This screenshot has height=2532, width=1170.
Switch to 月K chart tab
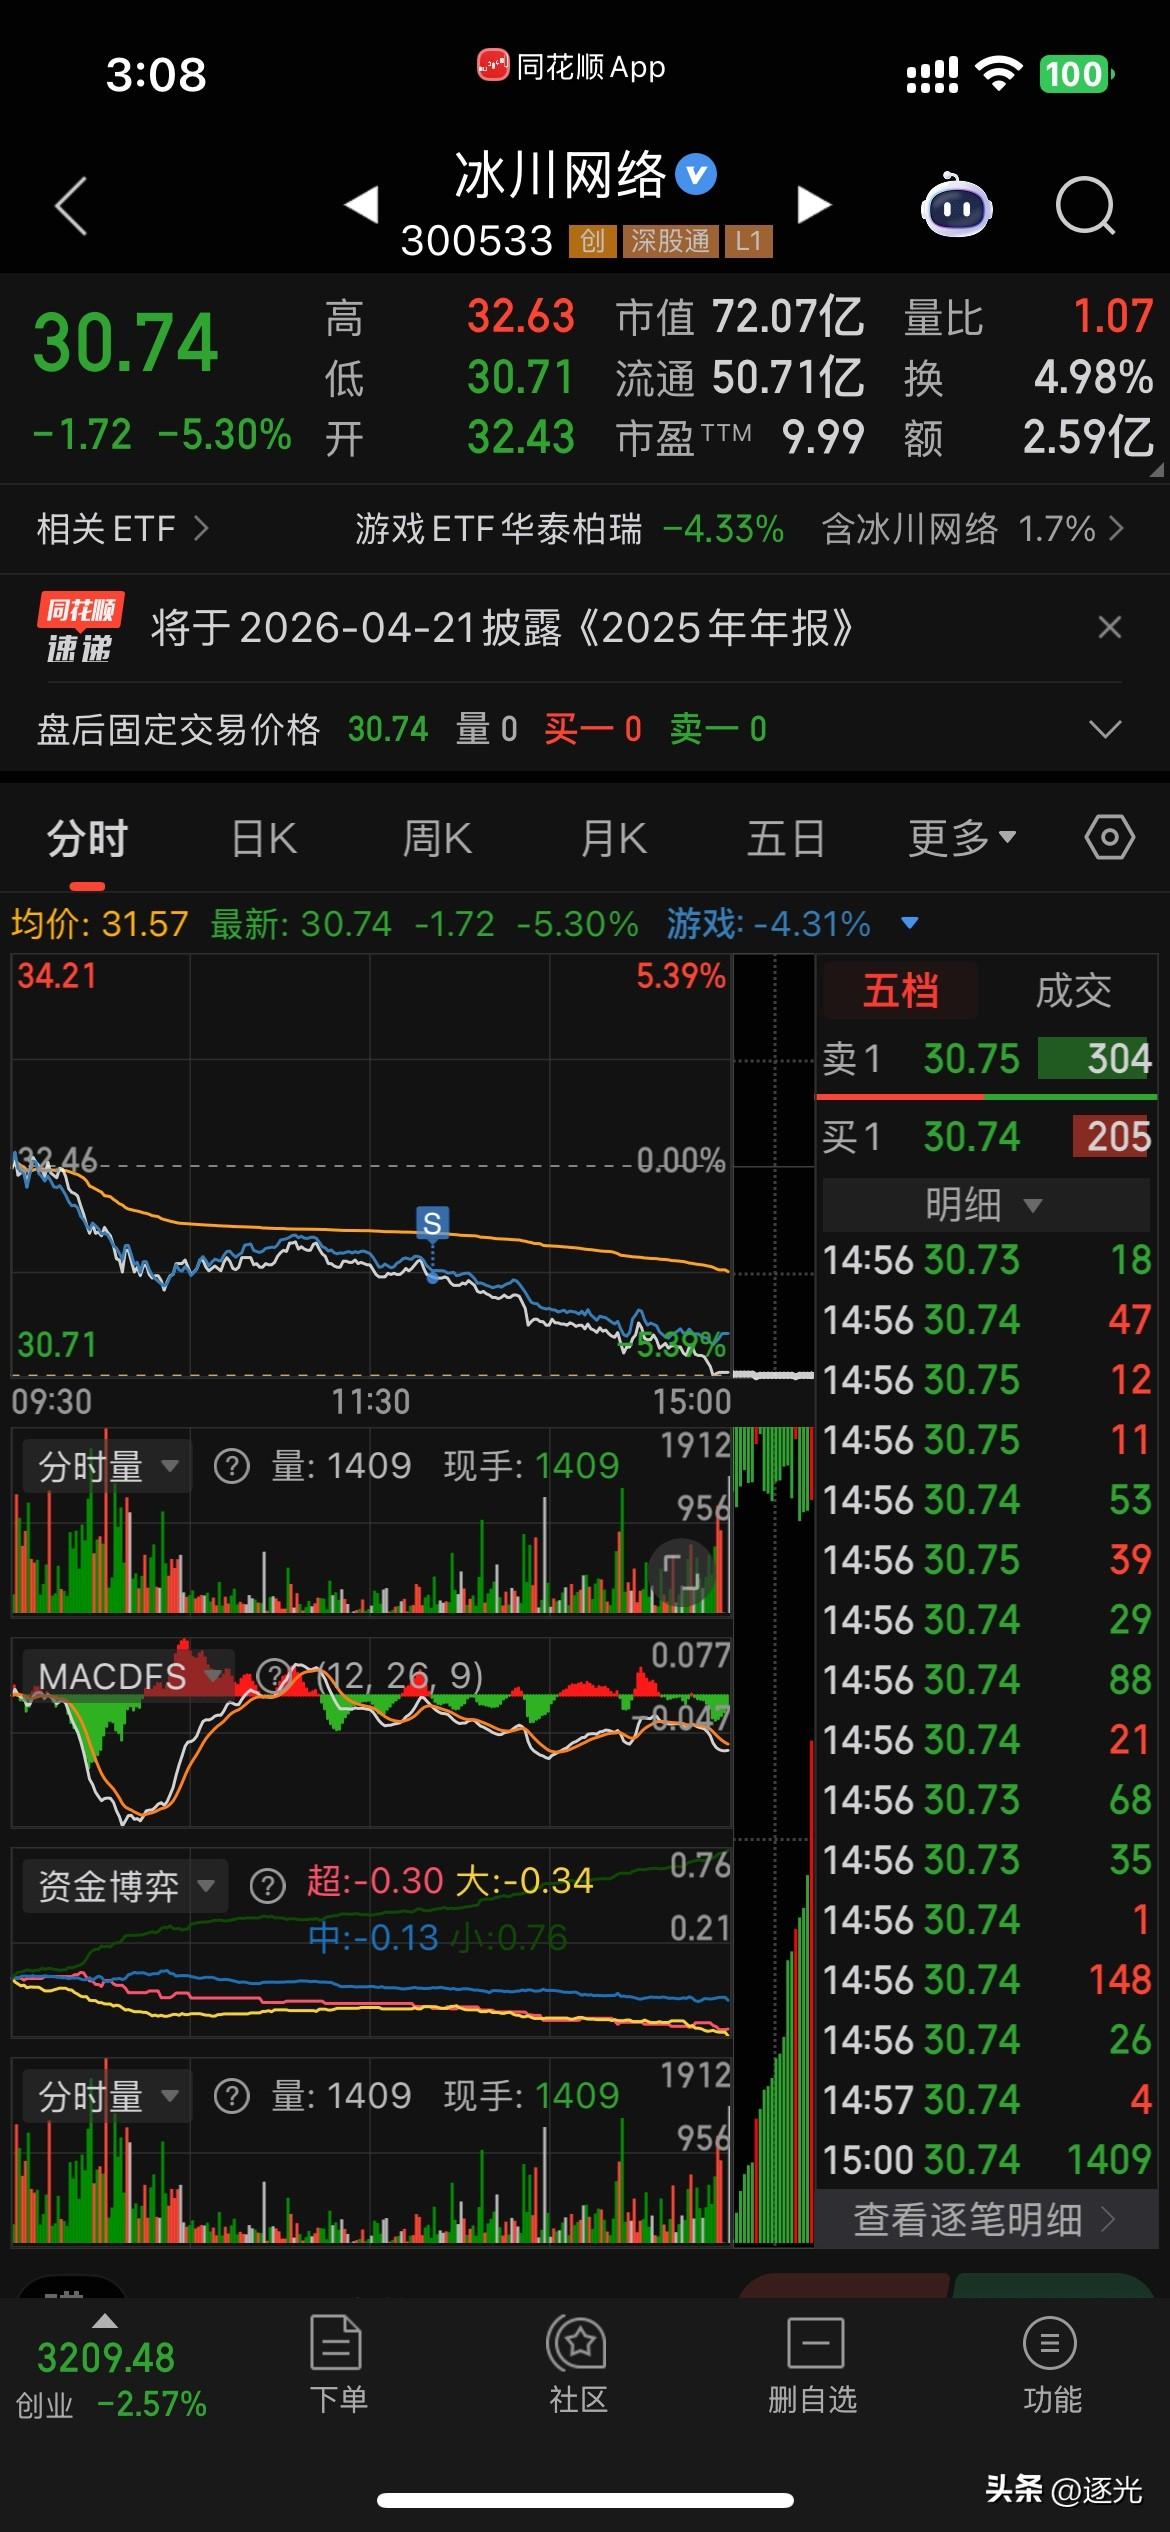pyautogui.click(x=613, y=838)
